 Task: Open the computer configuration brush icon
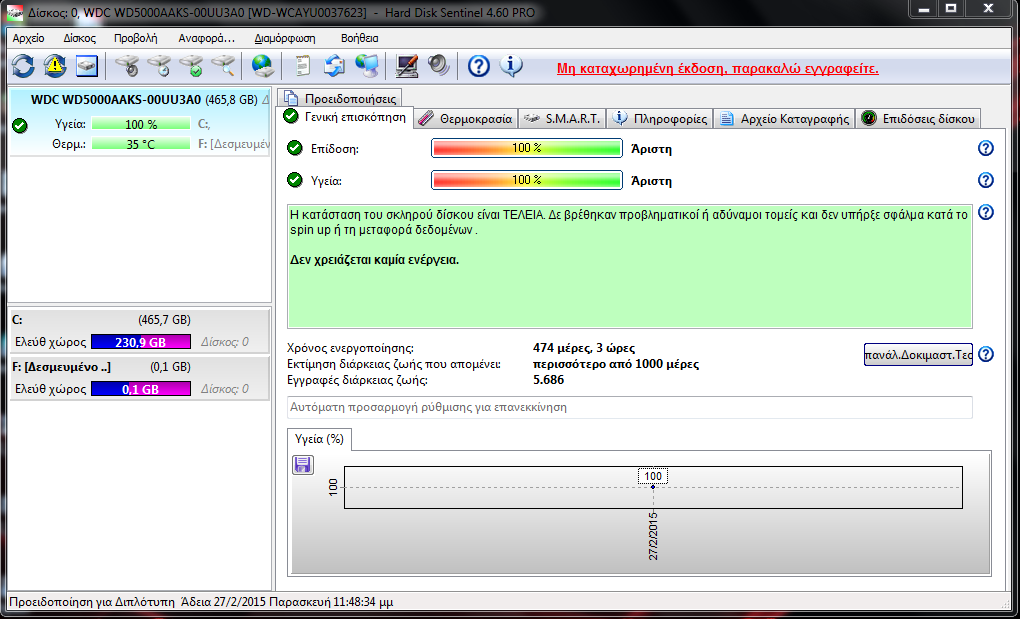[407, 65]
